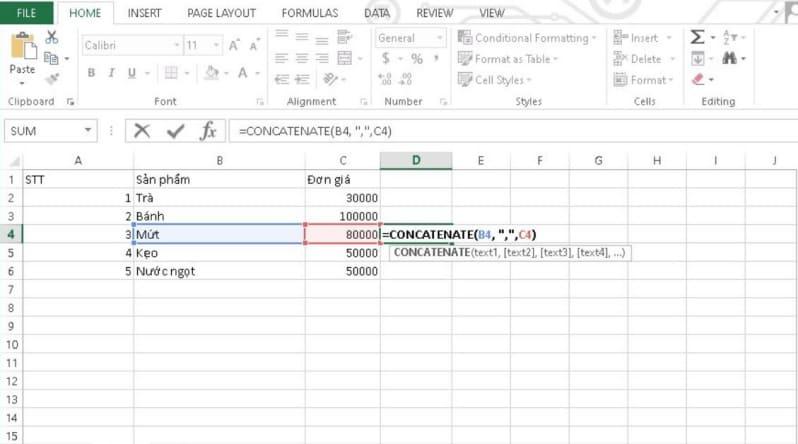Screen dimensions: 798x444
Task: Click the Increase Decimal icon
Action: (x=385, y=79)
